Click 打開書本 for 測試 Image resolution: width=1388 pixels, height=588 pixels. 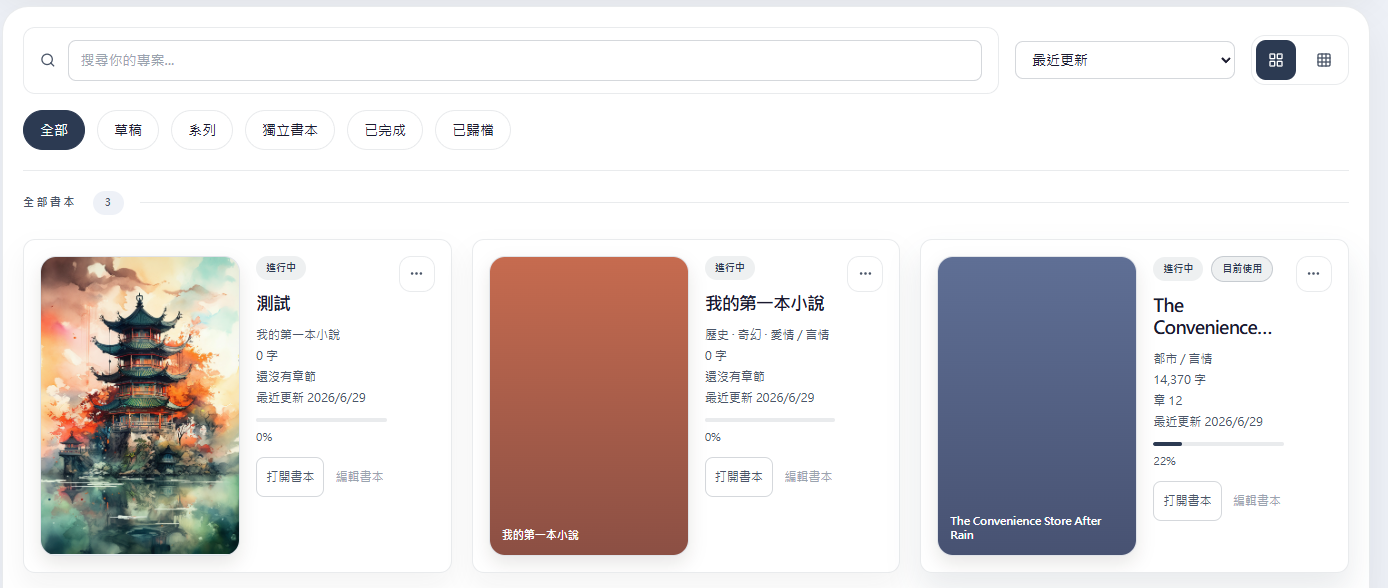290,477
